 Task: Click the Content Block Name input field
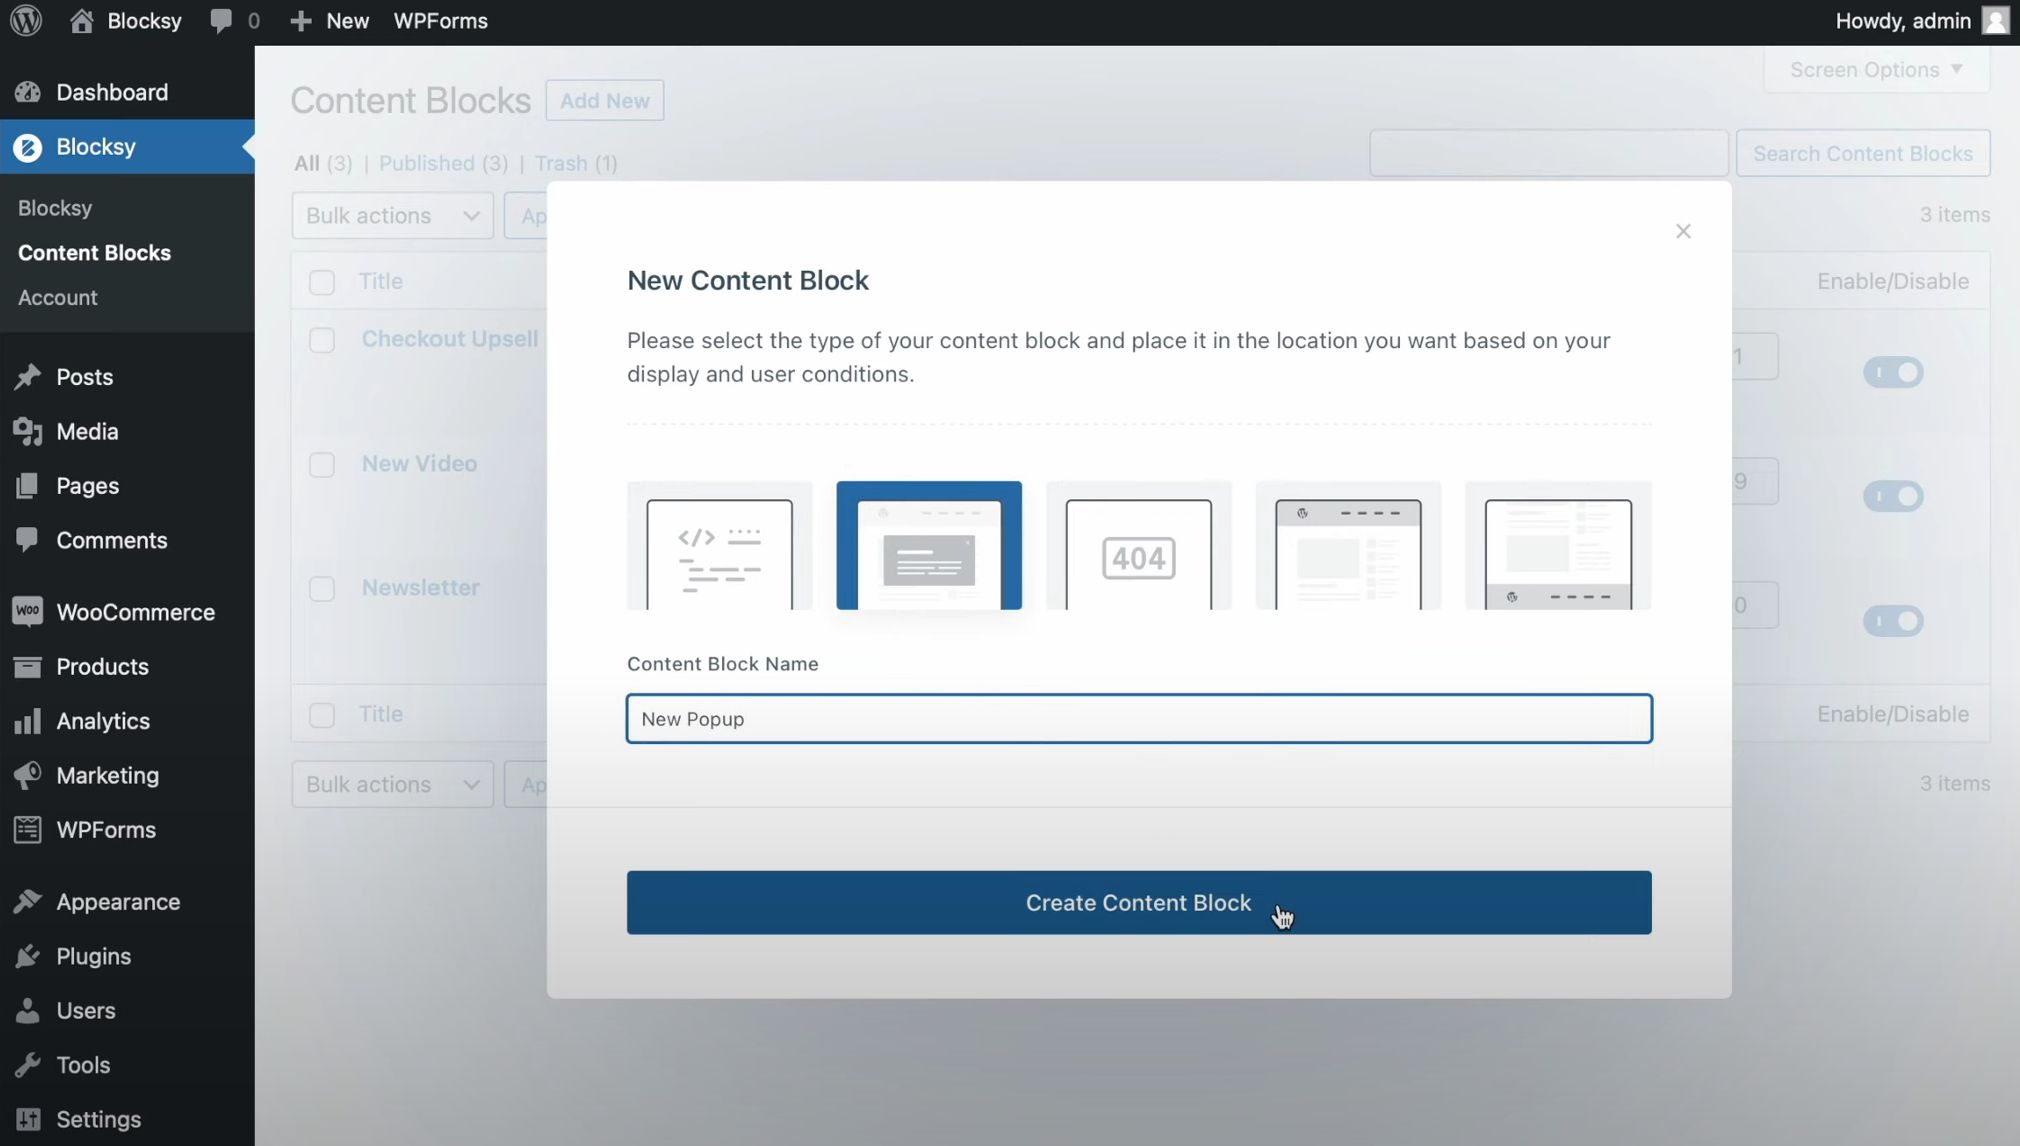tap(1138, 718)
